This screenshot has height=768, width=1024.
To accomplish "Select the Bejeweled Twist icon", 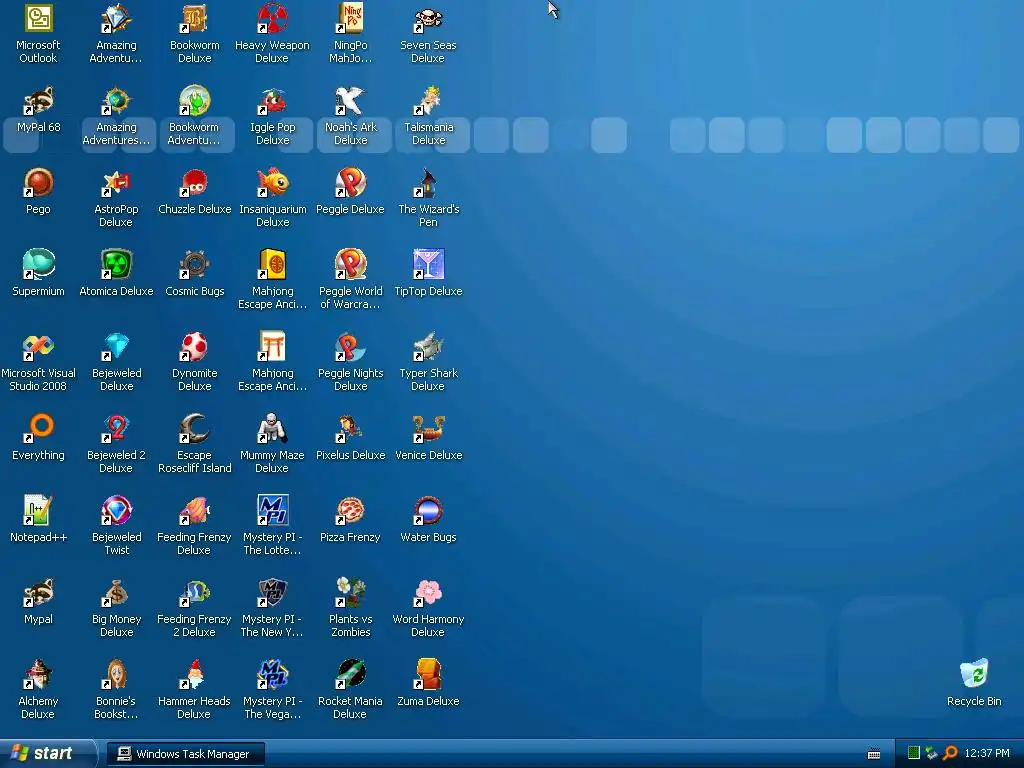I will 116,511.
